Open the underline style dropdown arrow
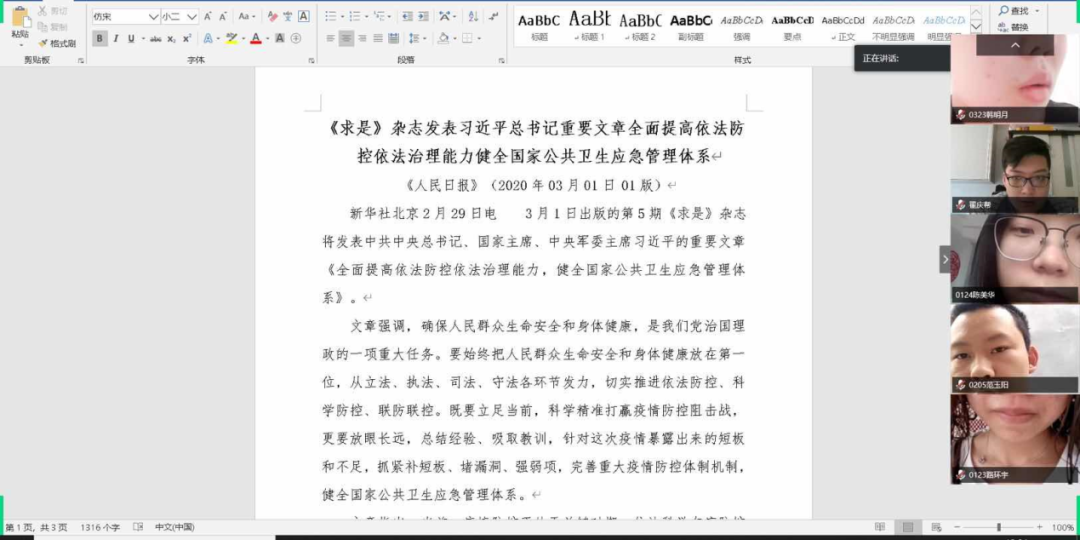The width and height of the screenshot is (1080, 540). 143,39
